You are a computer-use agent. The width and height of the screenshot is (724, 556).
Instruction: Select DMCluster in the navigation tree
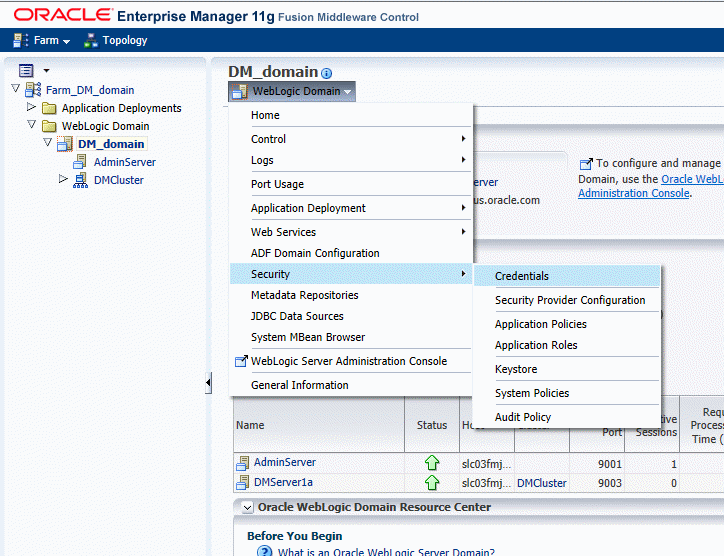pos(119,180)
